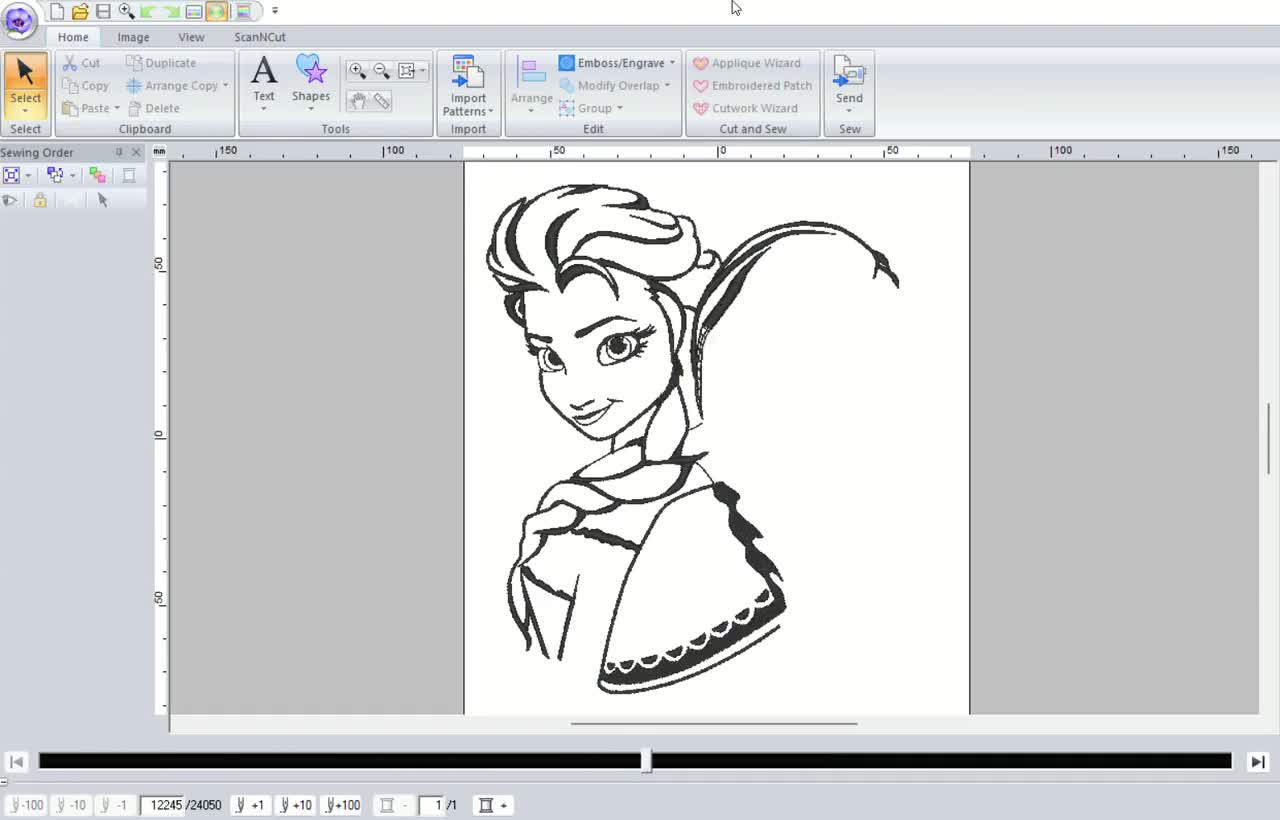Step back 10 stitches
Image resolution: width=1280 pixels, height=820 pixels.
[x=70, y=805]
